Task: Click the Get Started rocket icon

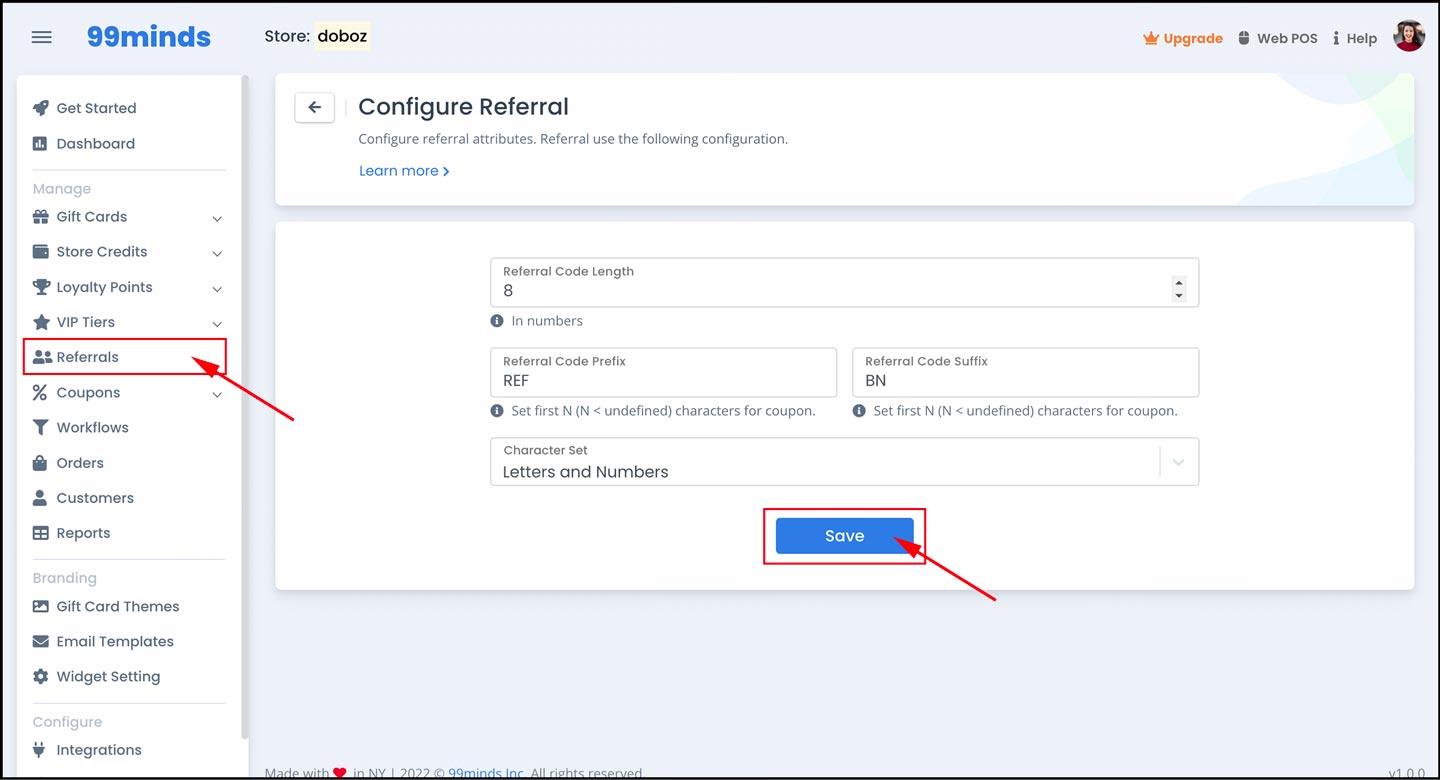Action: coord(40,108)
